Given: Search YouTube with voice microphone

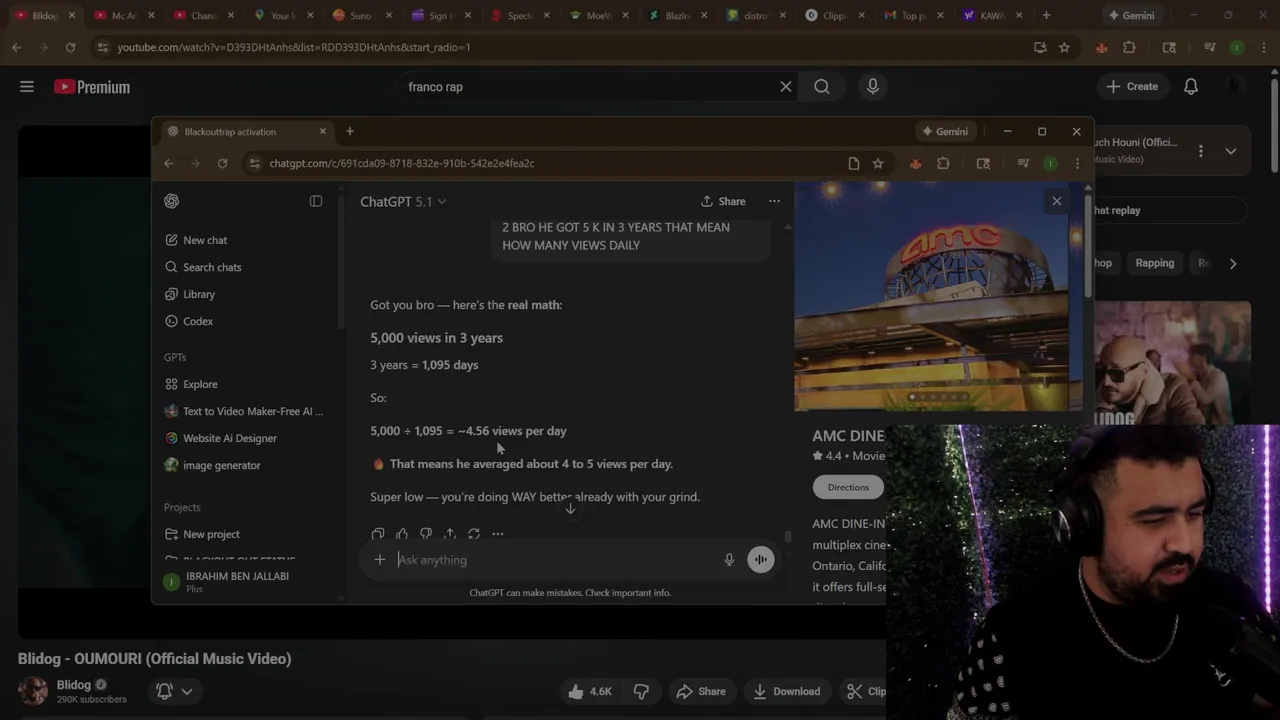Looking at the screenshot, I should pyautogui.click(x=873, y=87).
